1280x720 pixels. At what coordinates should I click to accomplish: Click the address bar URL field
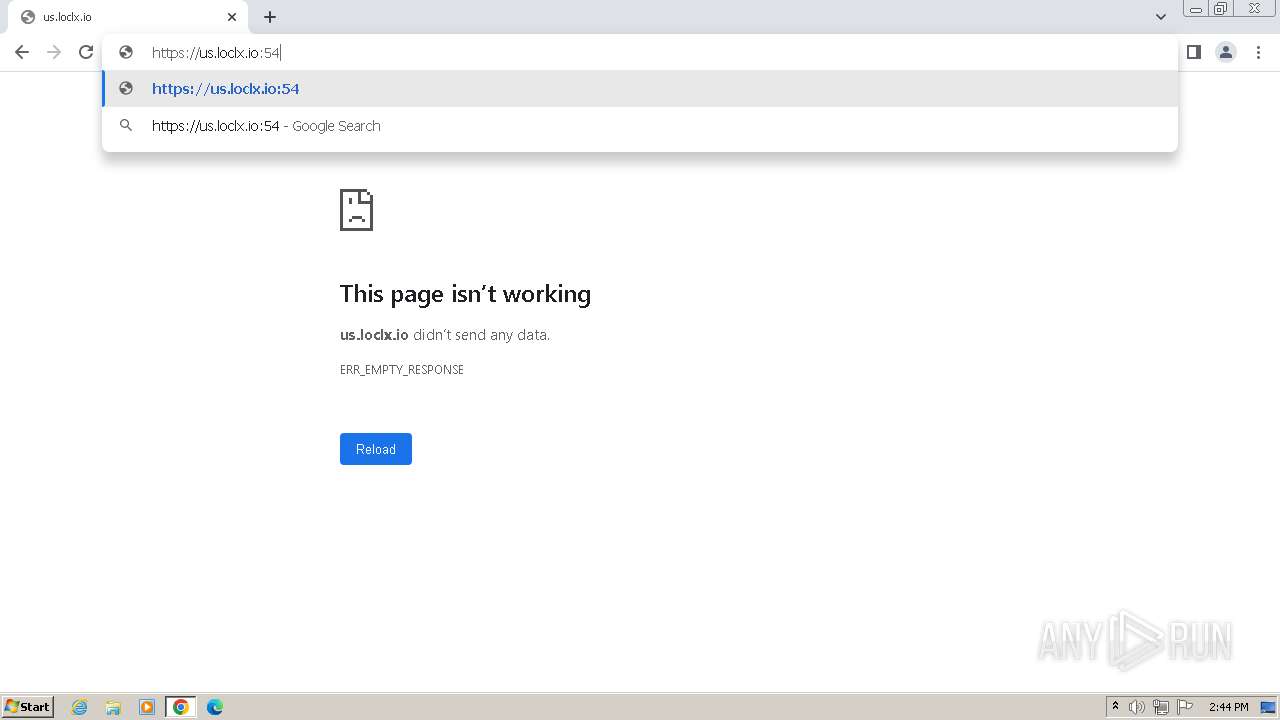coord(640,52)
